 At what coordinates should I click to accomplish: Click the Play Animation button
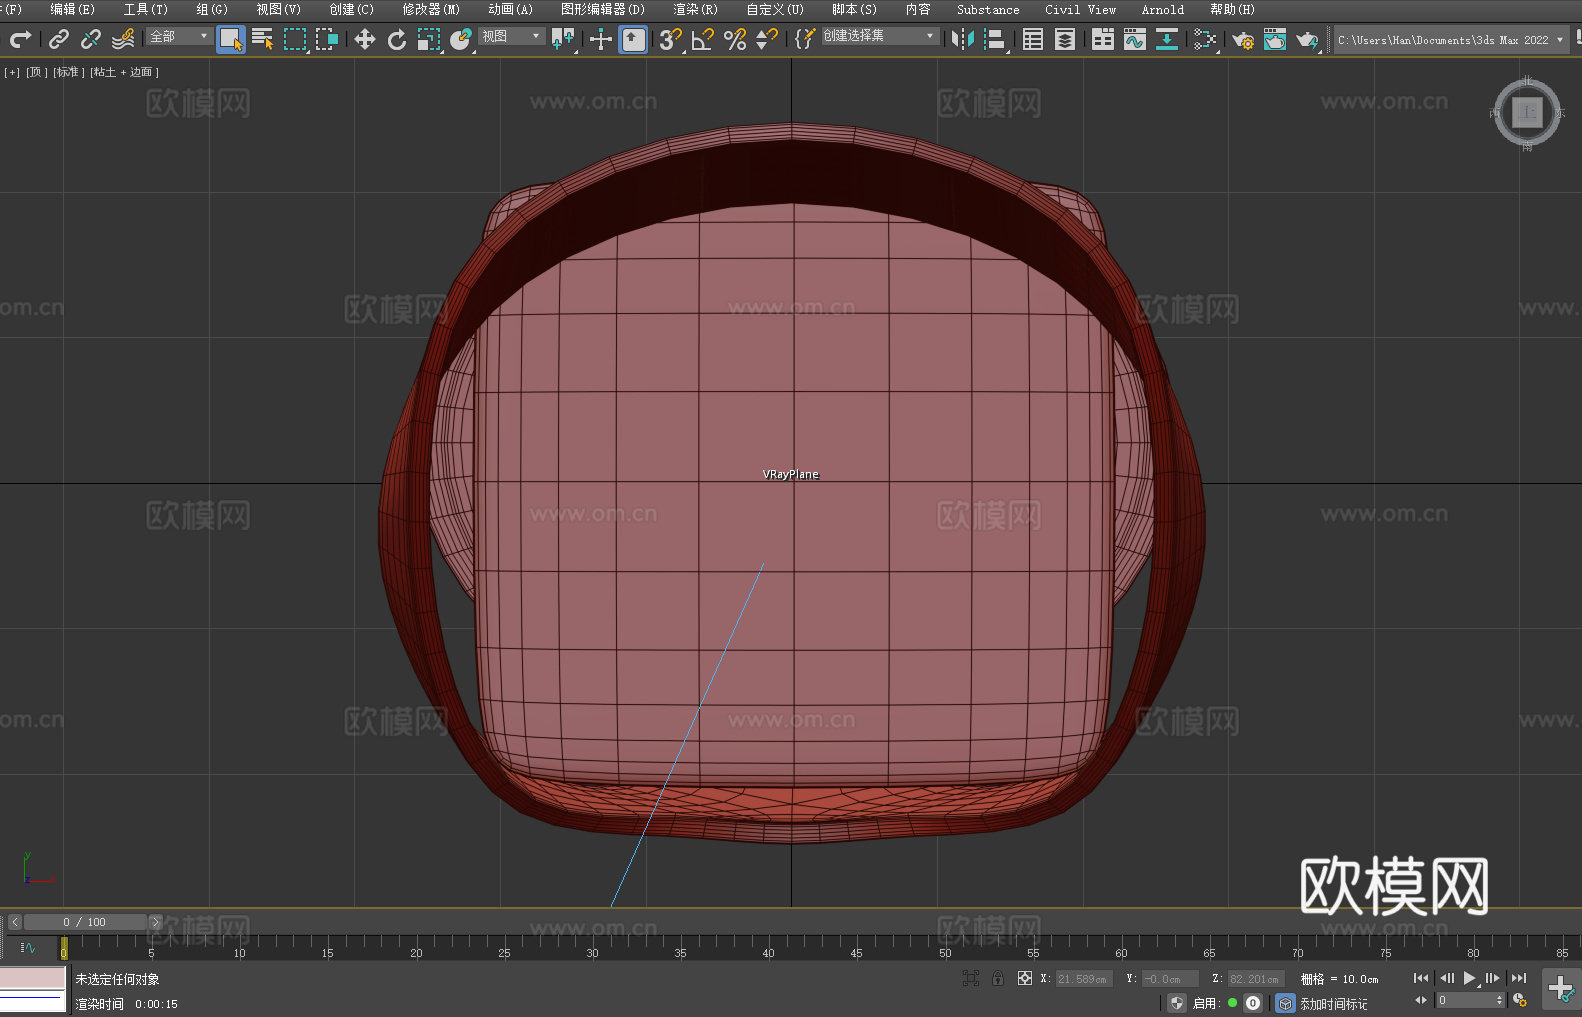tap(1469, 978)
